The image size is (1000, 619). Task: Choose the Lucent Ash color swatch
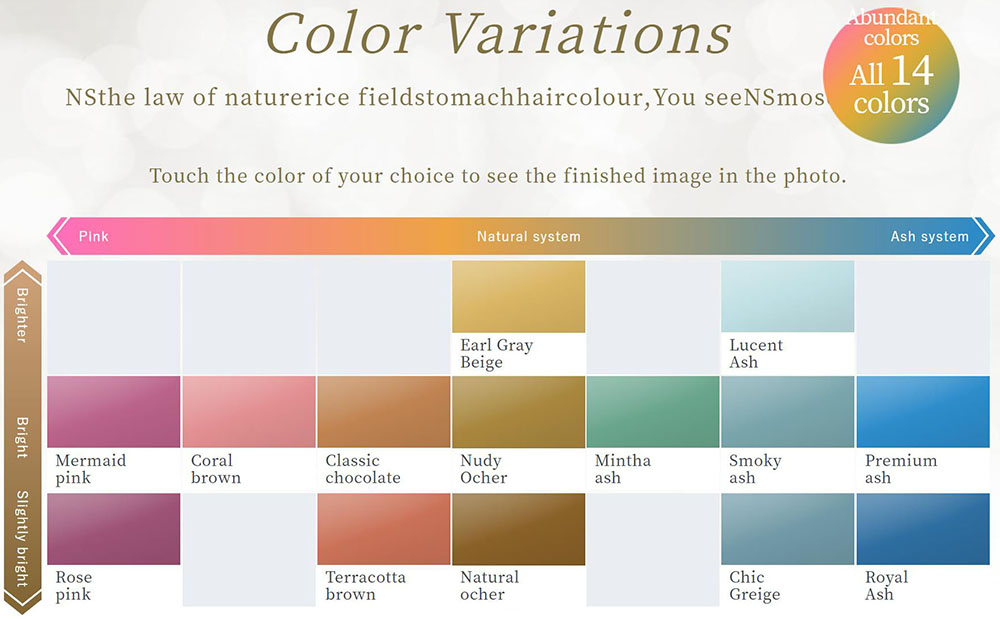click(x=787, y=297)
